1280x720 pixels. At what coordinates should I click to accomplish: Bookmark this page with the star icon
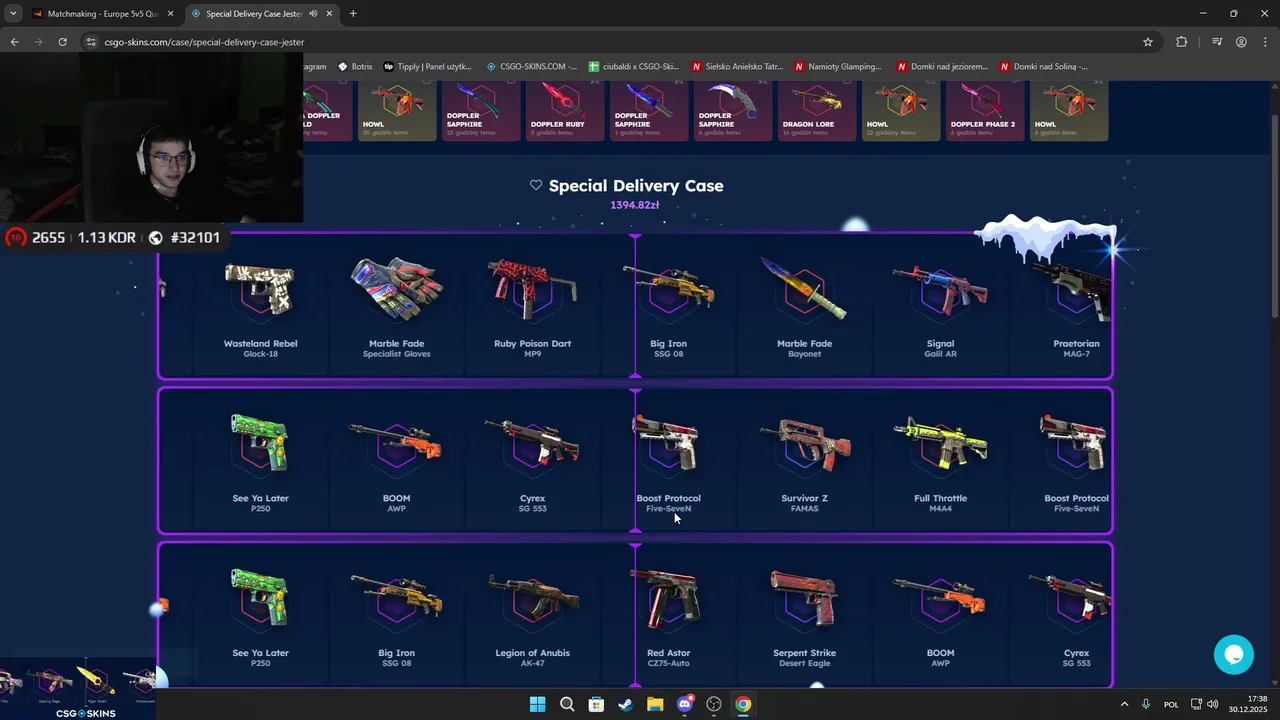(x=1148, y=42)
